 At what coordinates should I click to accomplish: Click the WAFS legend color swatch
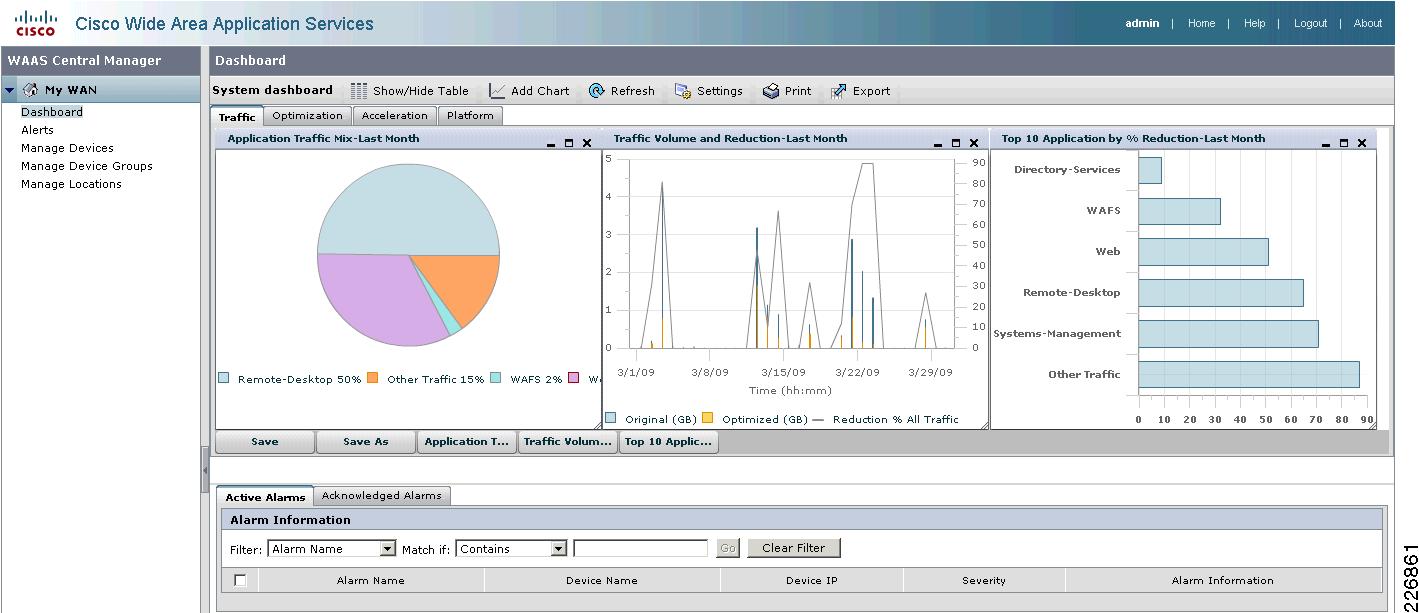click(x=496, y=378)
